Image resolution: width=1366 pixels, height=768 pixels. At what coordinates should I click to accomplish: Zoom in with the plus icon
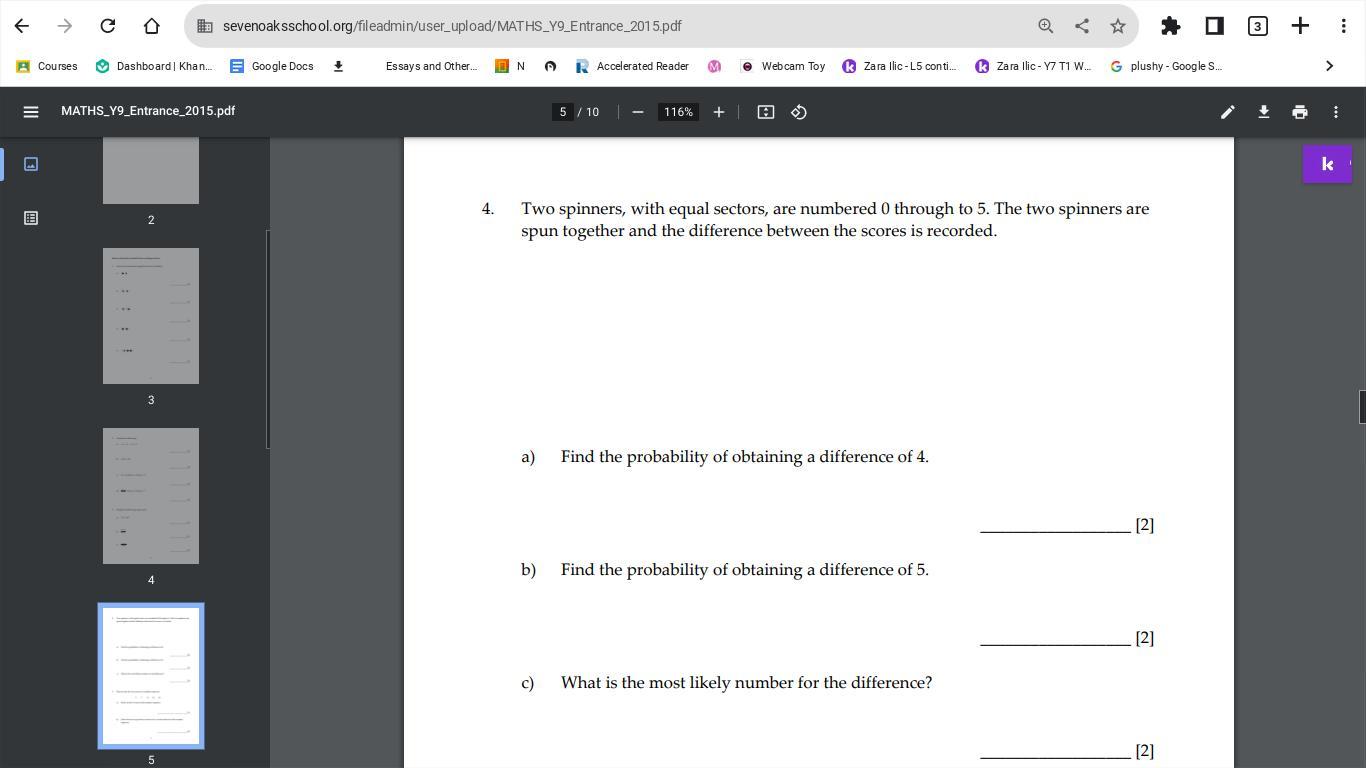point(718,112)
